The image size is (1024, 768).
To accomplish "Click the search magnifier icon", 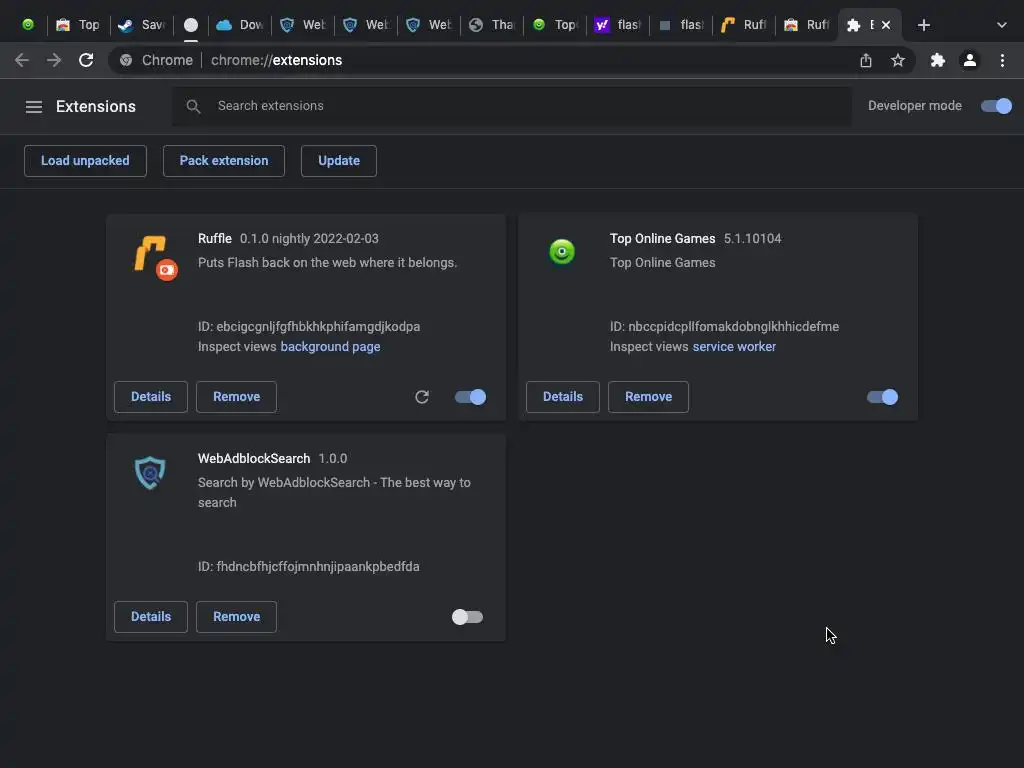I will tap(193, 106).
